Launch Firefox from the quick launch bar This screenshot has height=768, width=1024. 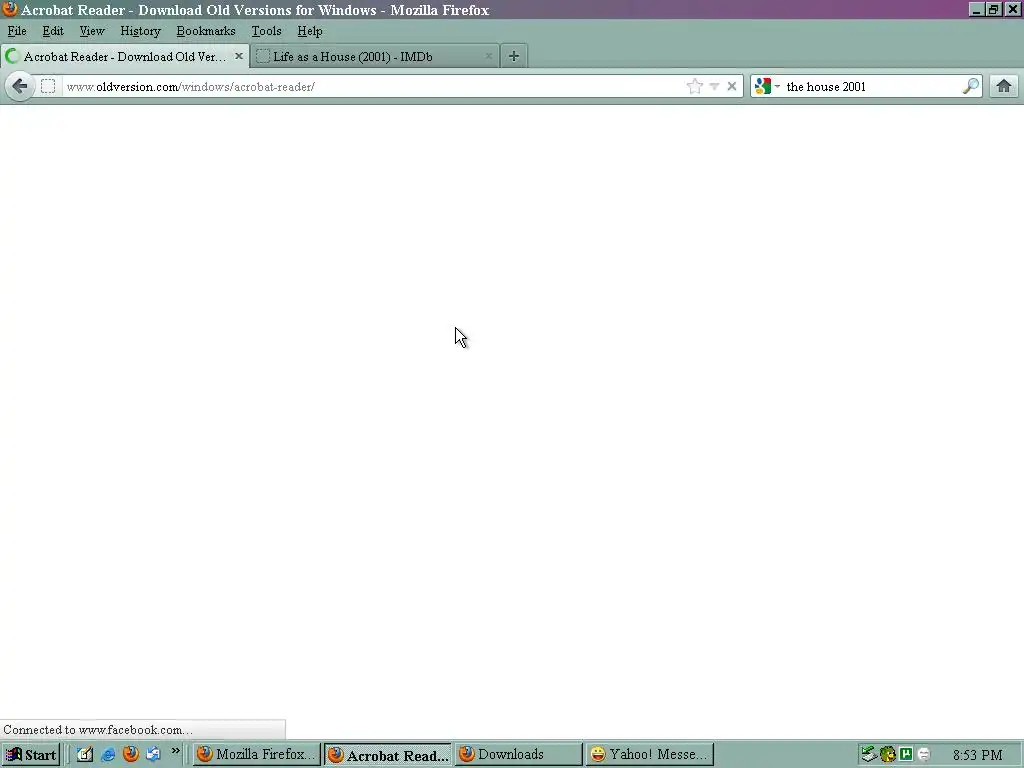click(x=131, y=754)
